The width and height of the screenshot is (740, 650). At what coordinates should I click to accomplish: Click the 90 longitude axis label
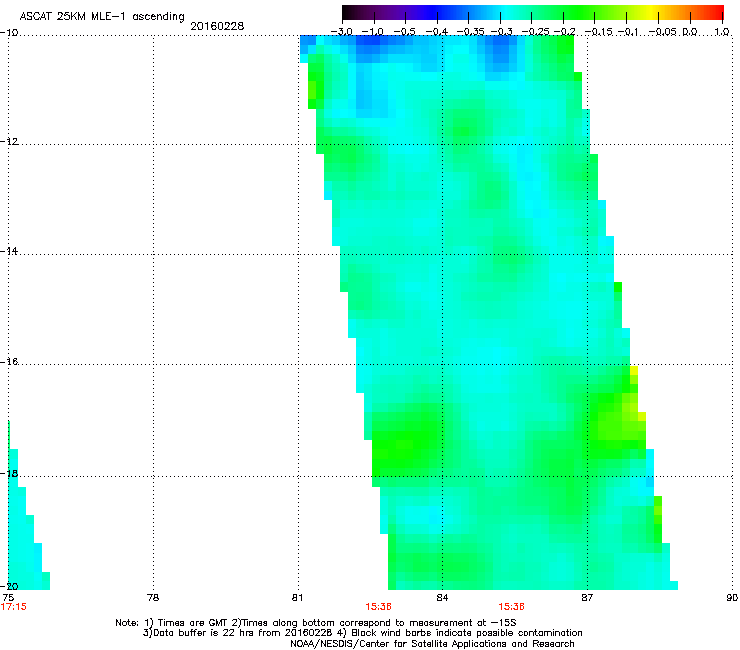(x=732, y=598)
